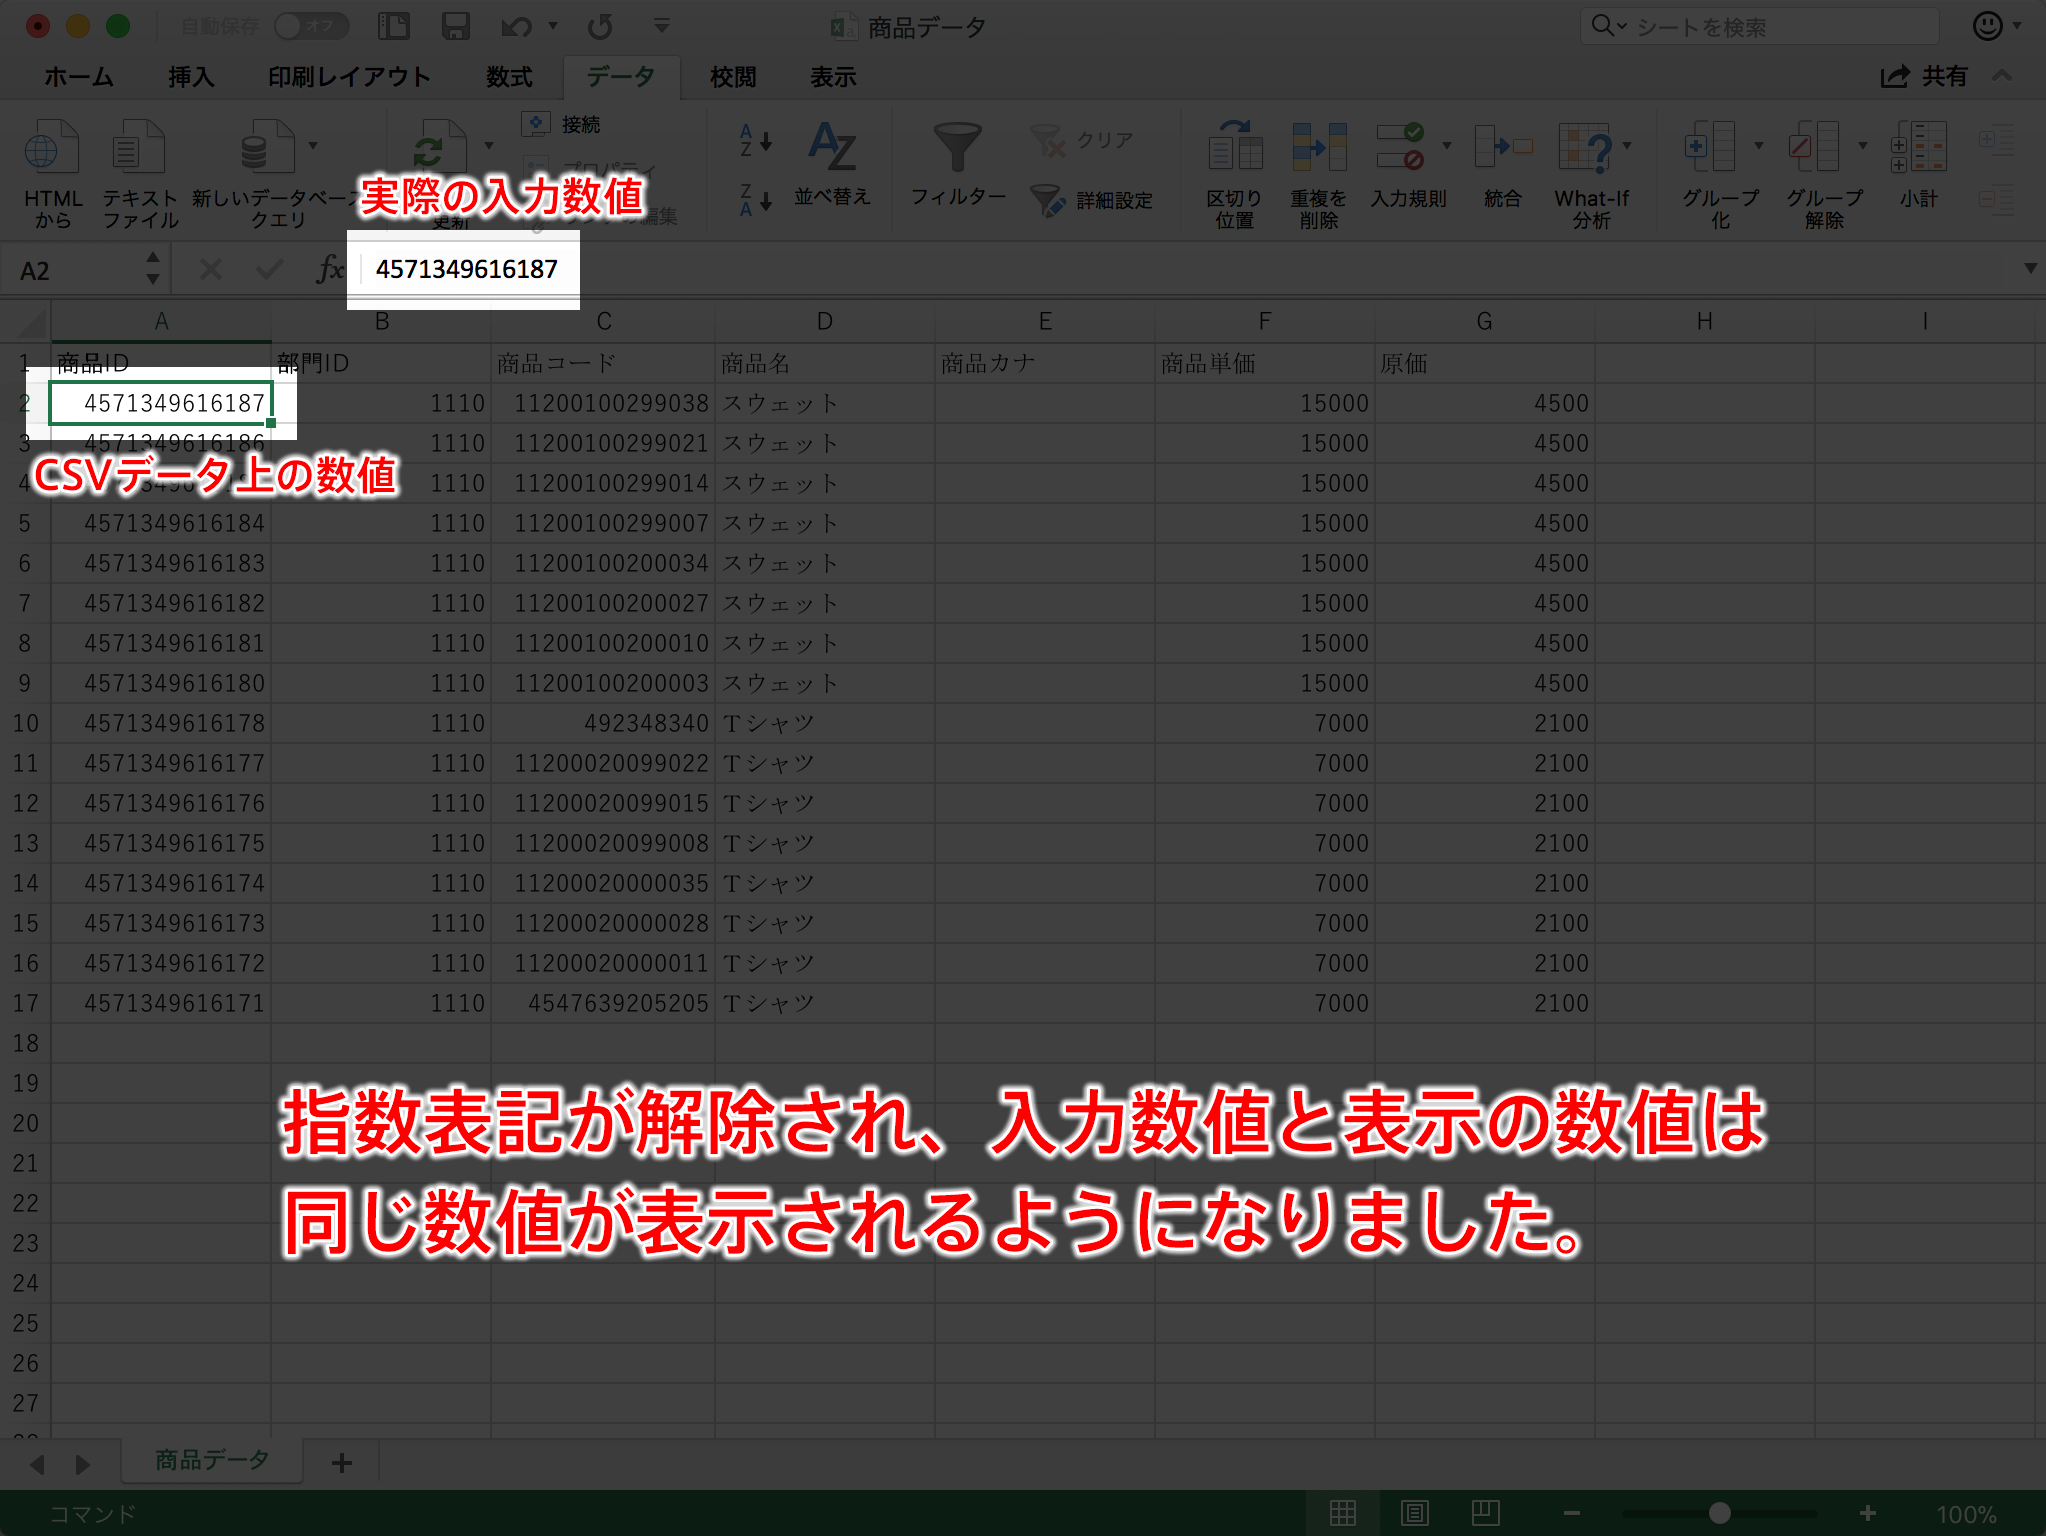Click the 100% zoom level text
Viewport: 2046px width, 1536px height.
(1966, 1514)
